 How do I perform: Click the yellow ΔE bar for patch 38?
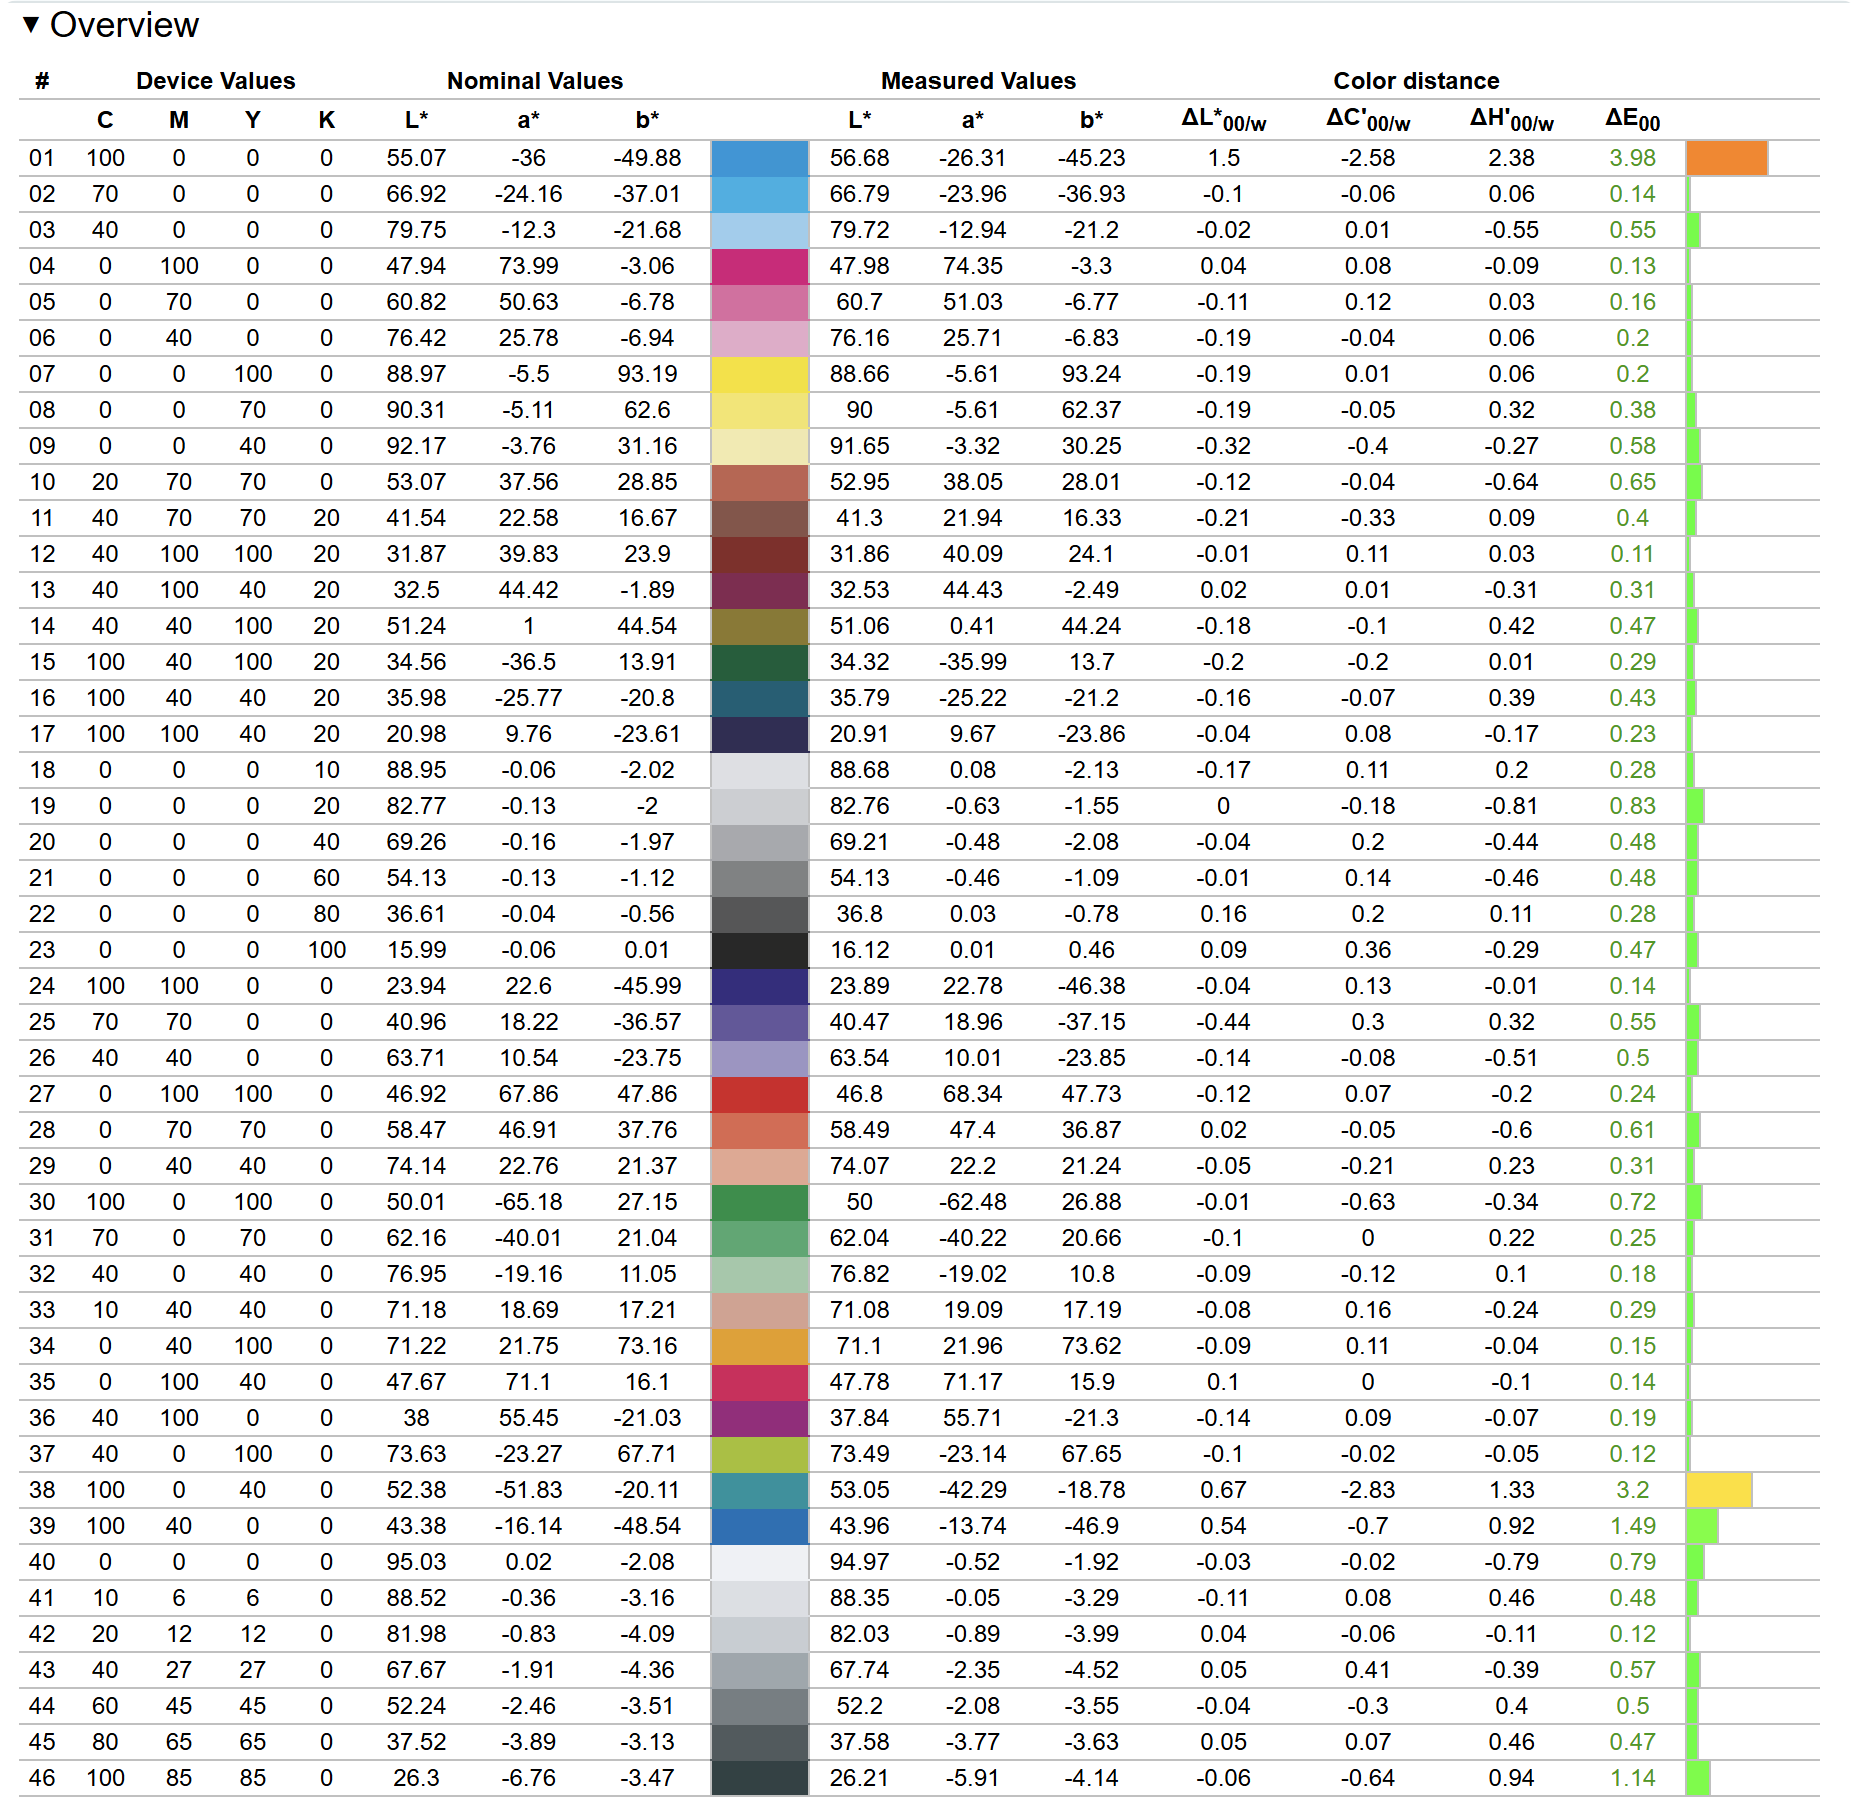point(1718,1490)
